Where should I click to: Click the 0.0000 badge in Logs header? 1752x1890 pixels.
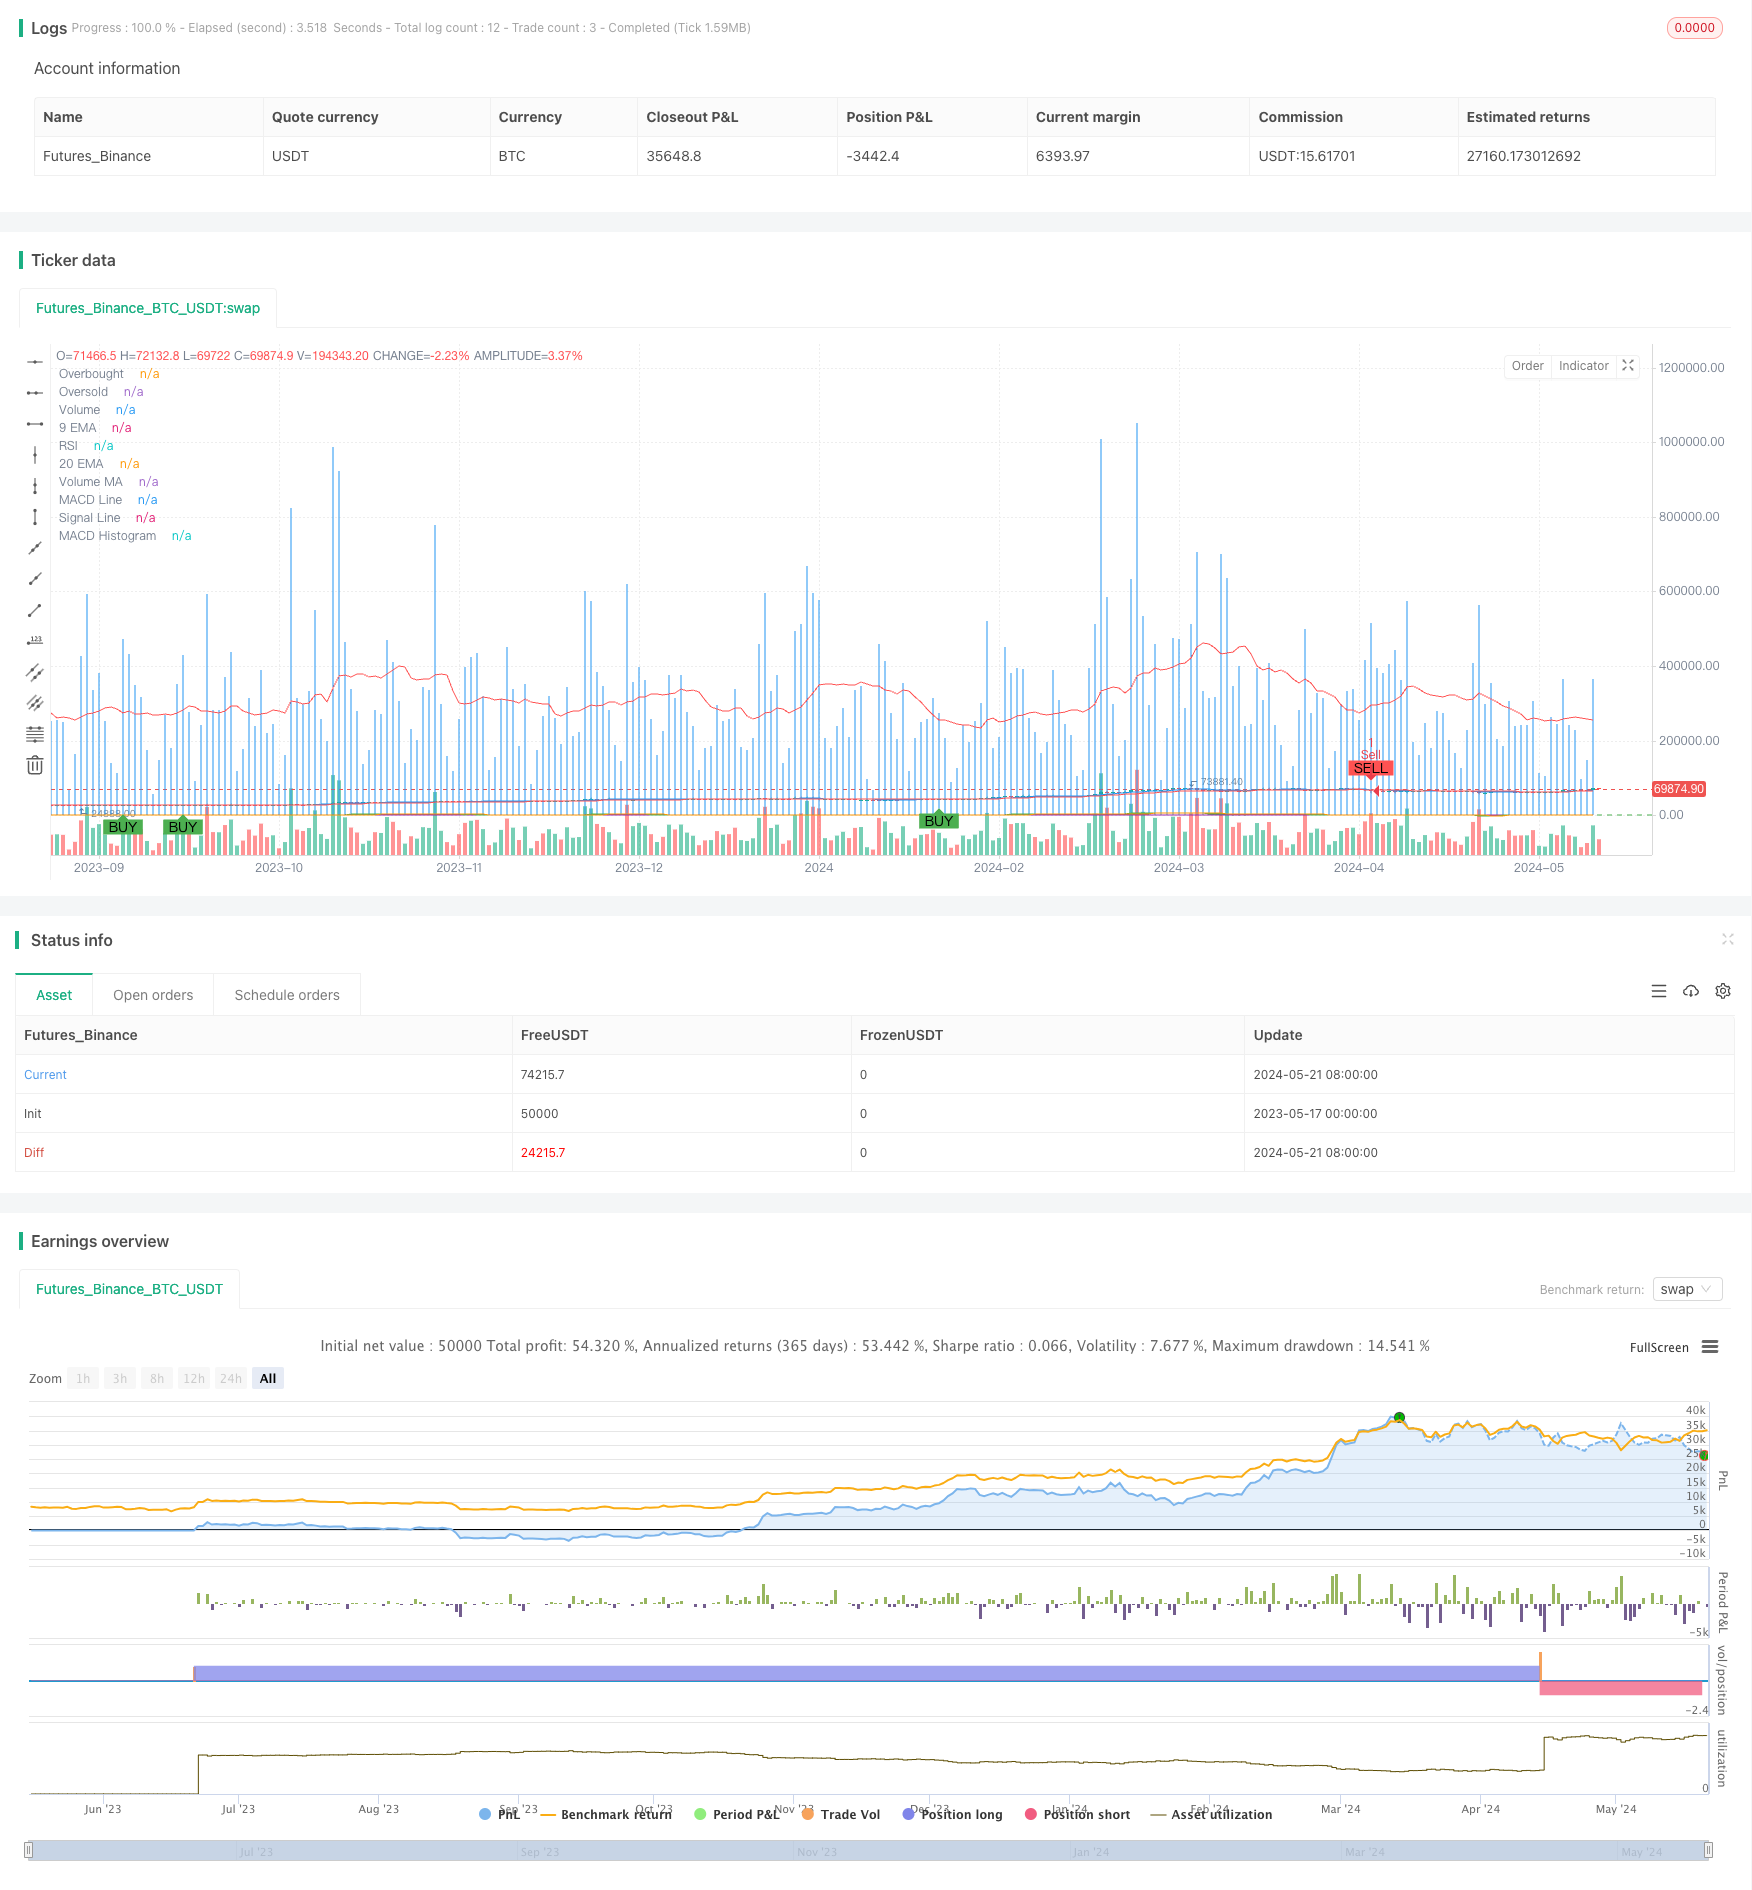click(1695, 28)
